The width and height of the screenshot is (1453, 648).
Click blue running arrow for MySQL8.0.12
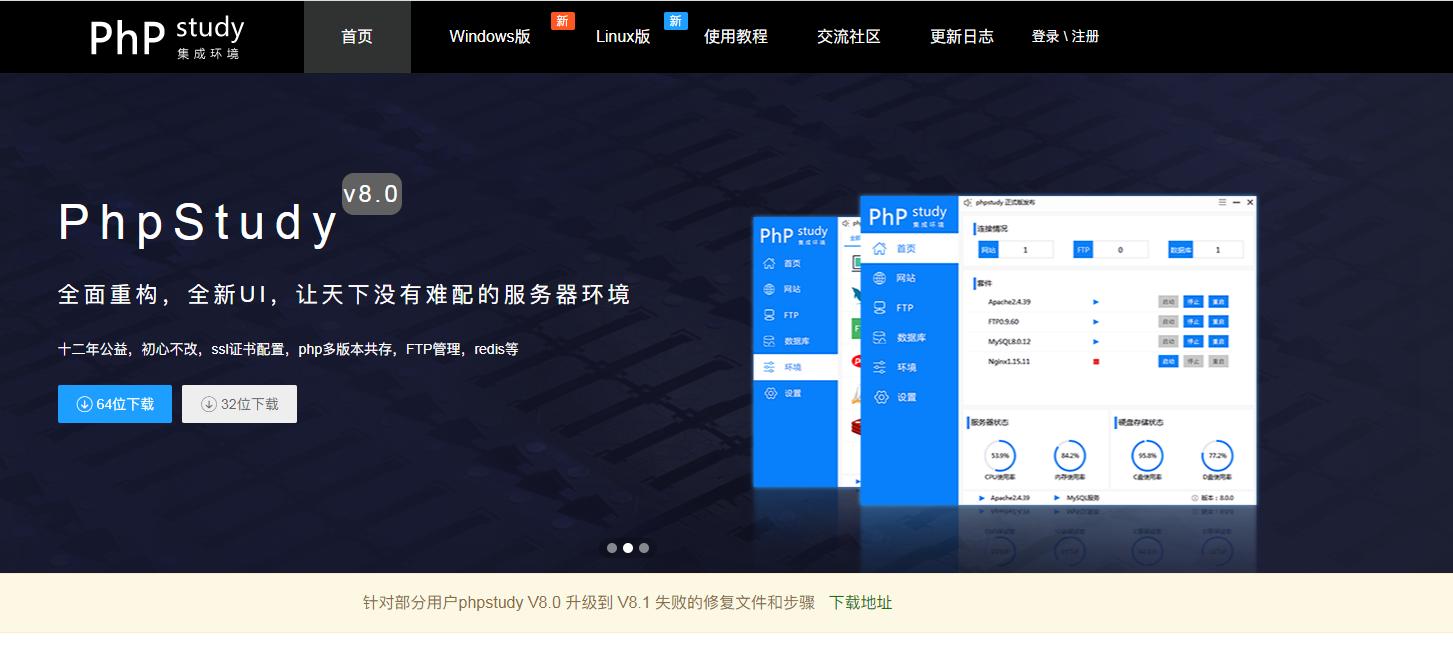click(1096, 341)
